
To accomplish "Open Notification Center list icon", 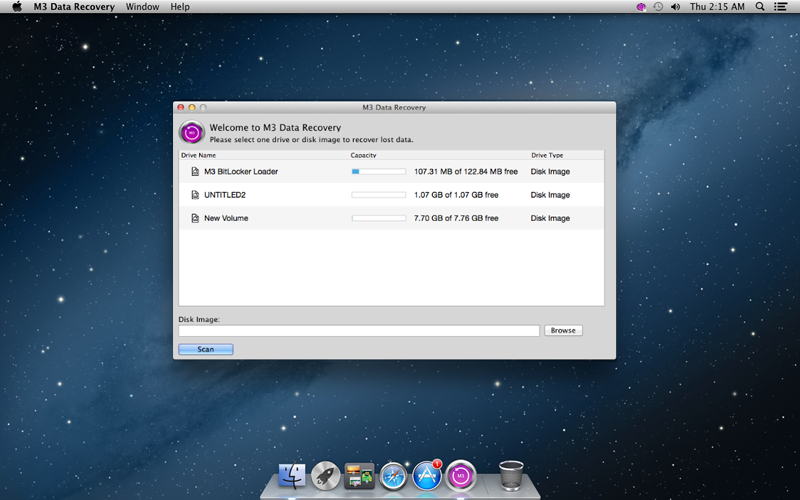I will click(x=780, y=7).
